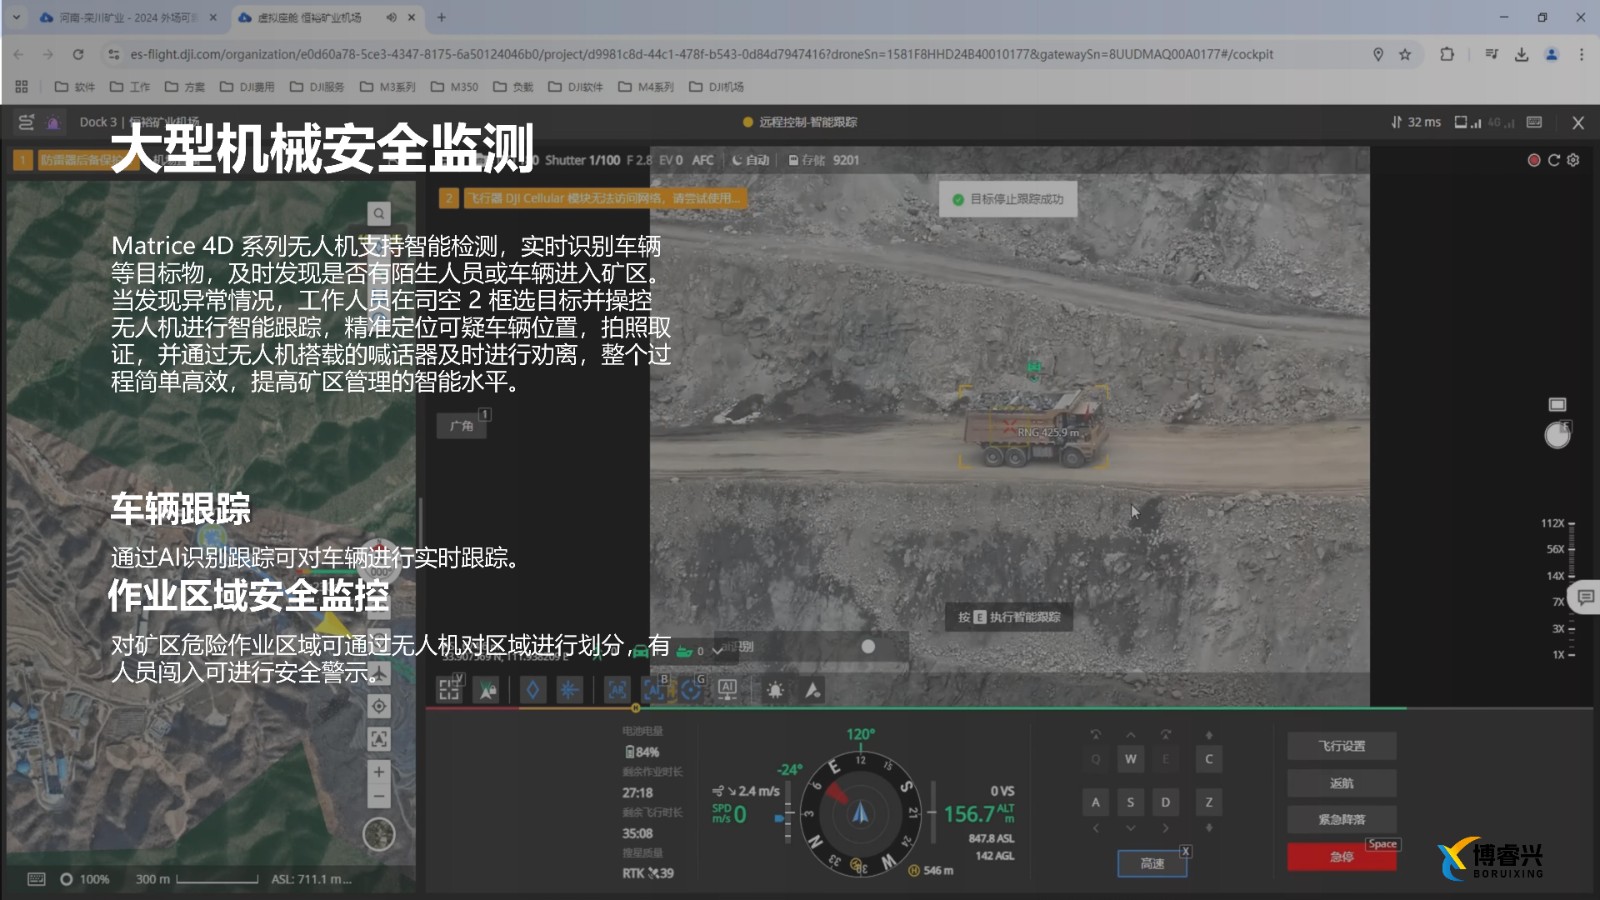This screenshot has width=1600, height=900.
Task: Click the purple alarm siren icon near Dock 3
Action: 53,122
